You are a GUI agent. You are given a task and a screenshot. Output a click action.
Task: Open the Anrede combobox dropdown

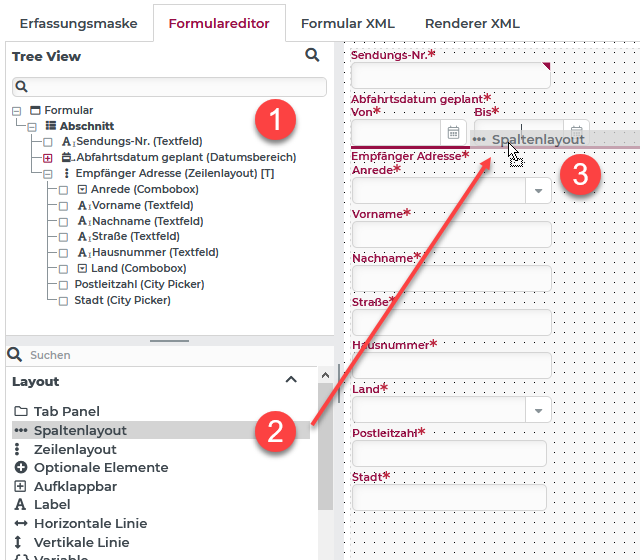click(538, 191)
